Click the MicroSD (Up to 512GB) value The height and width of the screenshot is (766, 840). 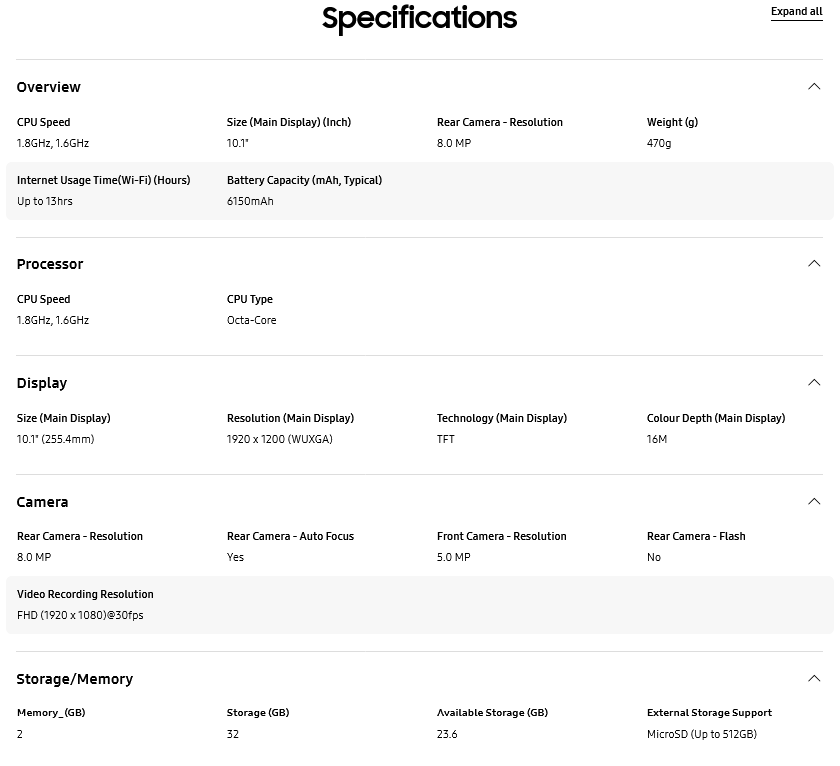click(702, 734)
